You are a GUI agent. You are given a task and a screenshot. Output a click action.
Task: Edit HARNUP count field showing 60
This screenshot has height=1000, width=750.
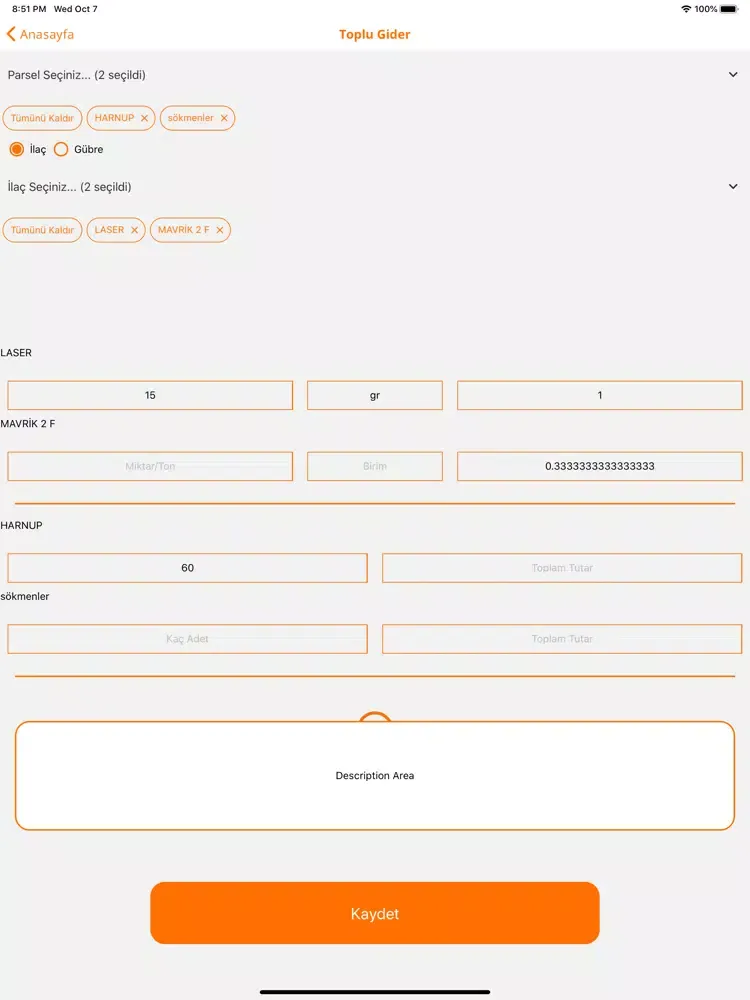point(188,568)
